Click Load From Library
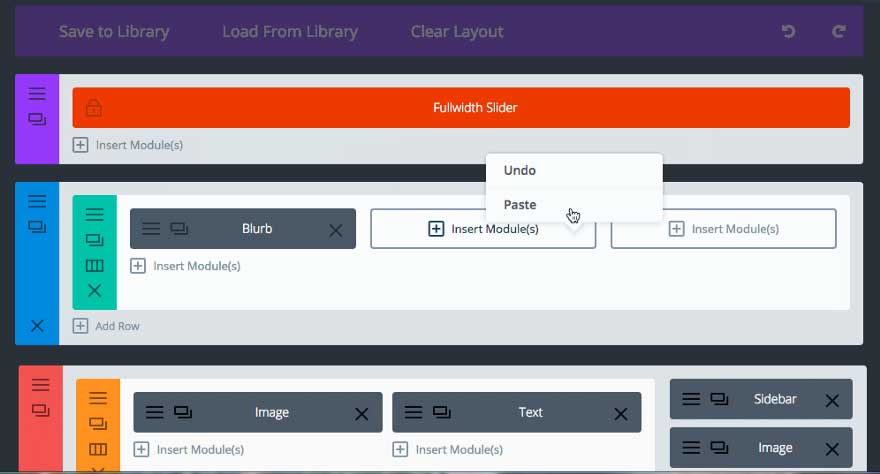This screenshot has height=474, width=880. pos(289,31)
